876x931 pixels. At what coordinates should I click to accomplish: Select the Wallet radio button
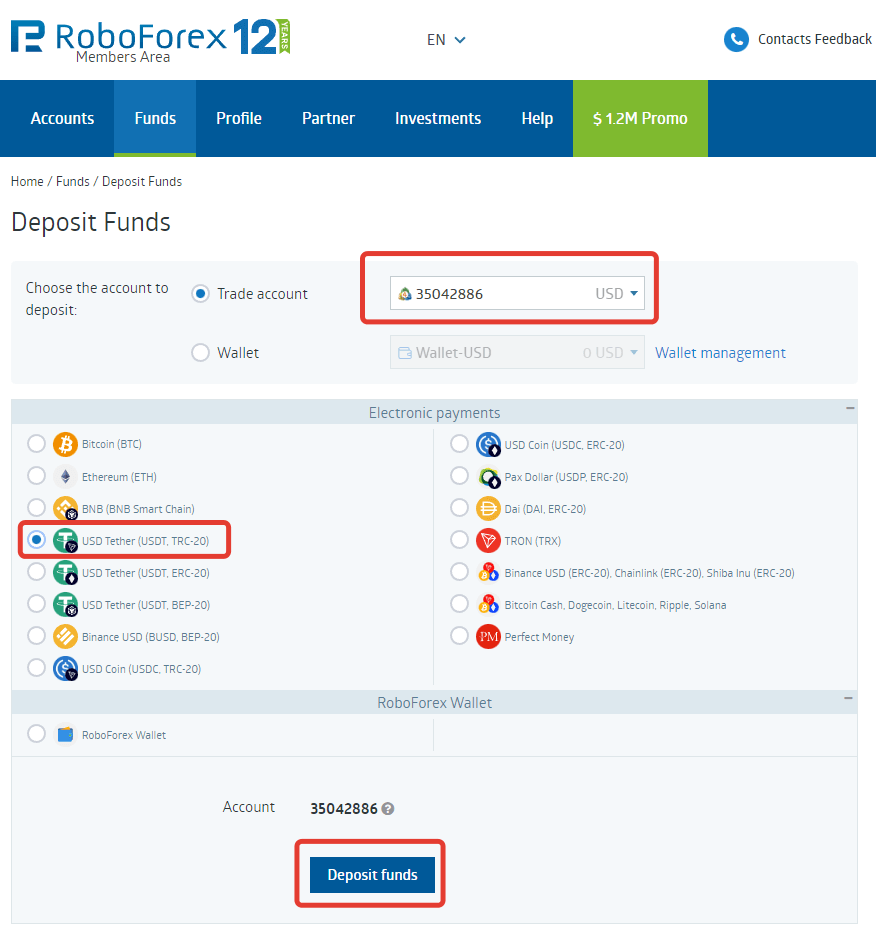(x=200, y=353)
